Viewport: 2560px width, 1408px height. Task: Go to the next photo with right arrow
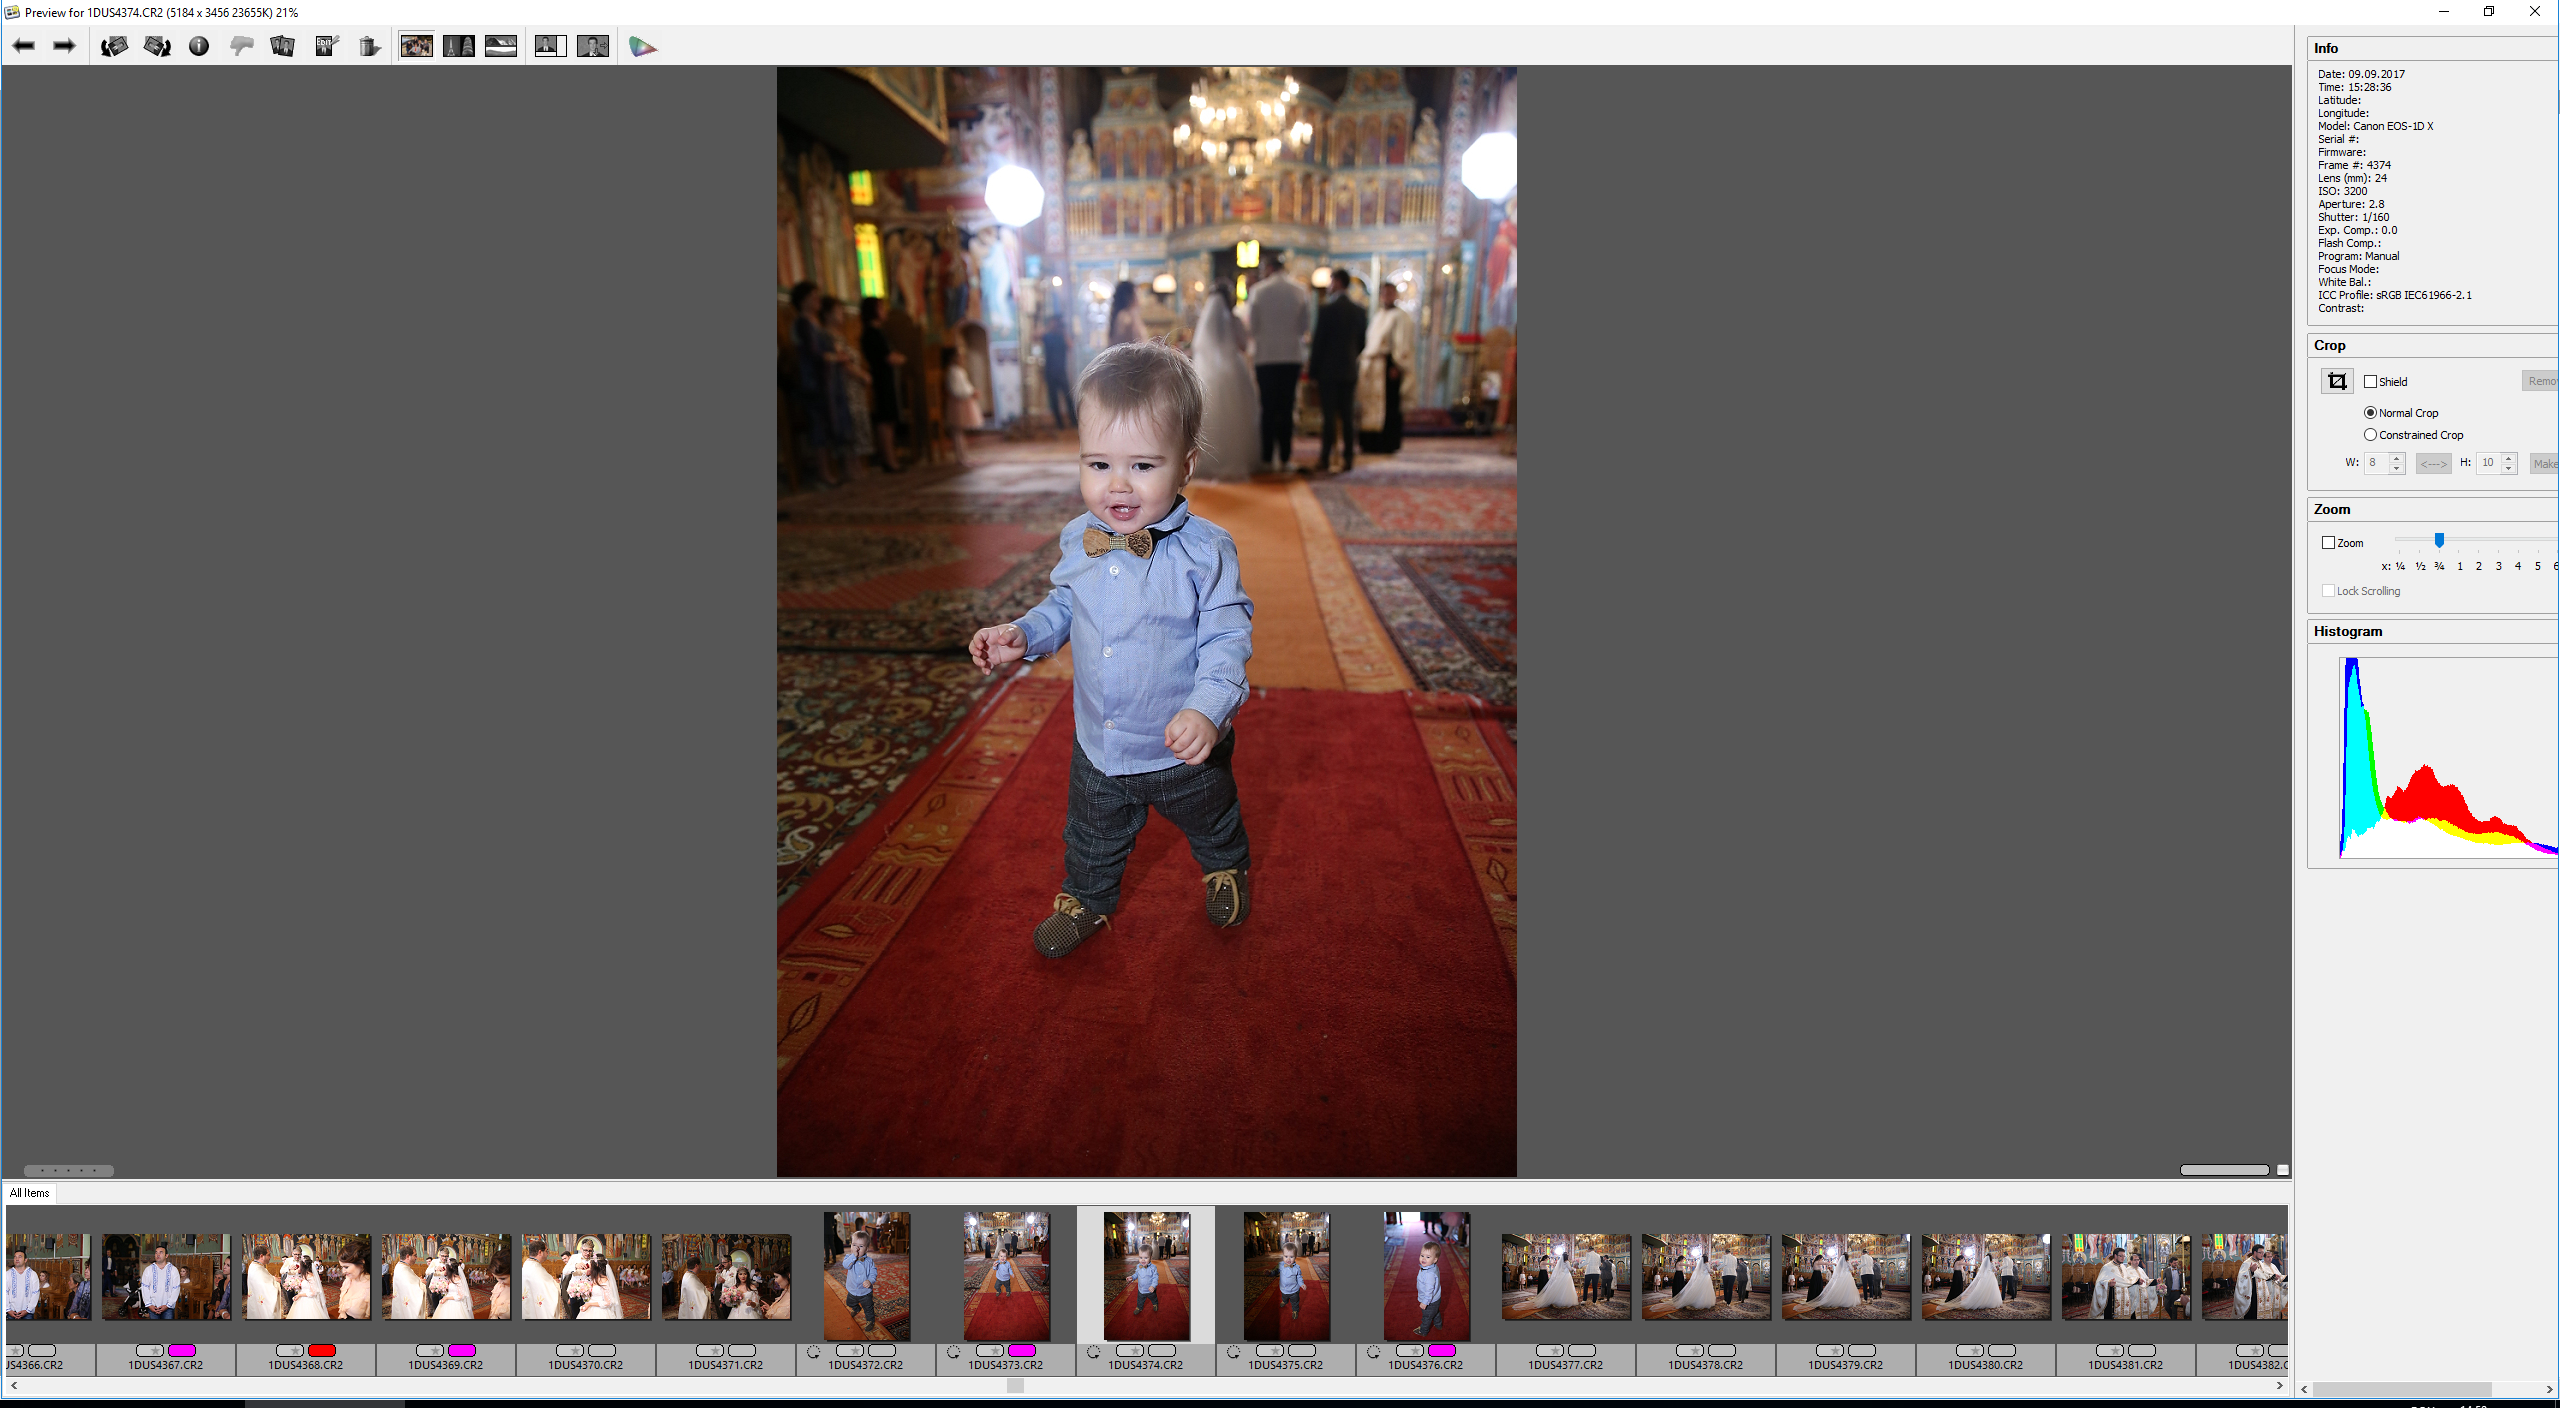pos(65,46)
